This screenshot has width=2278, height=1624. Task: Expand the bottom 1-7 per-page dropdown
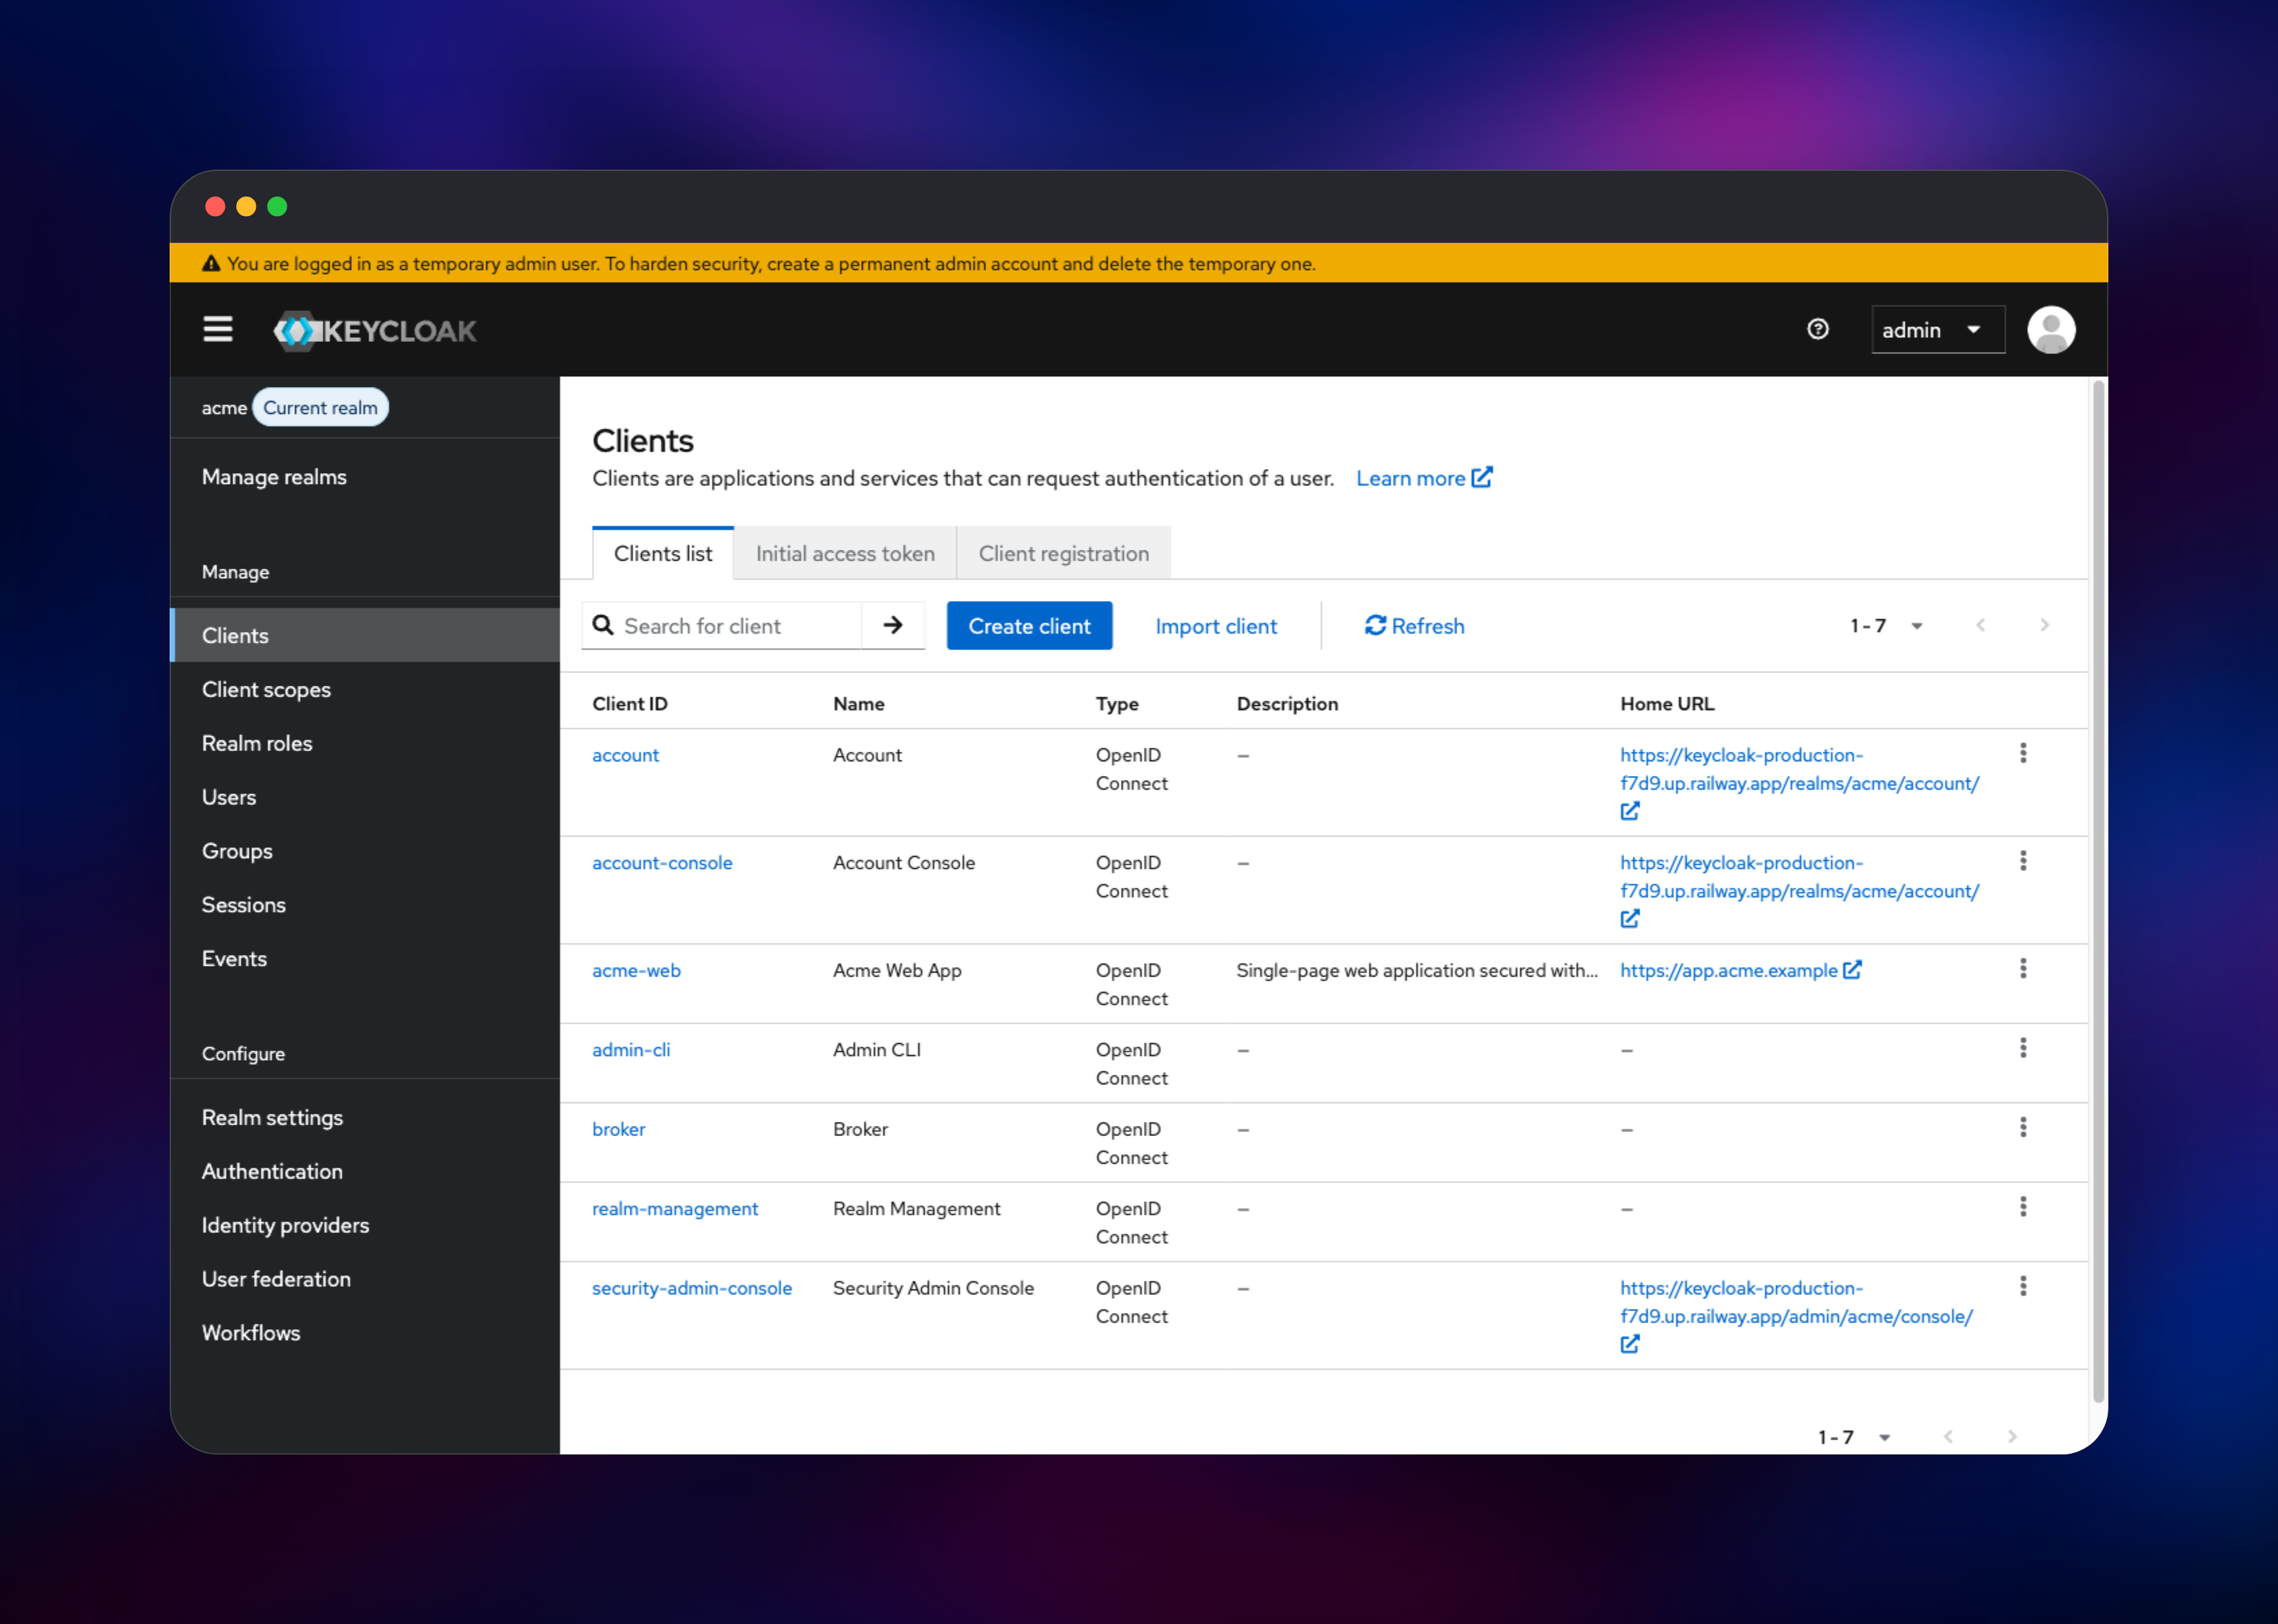(1854, 1436)
